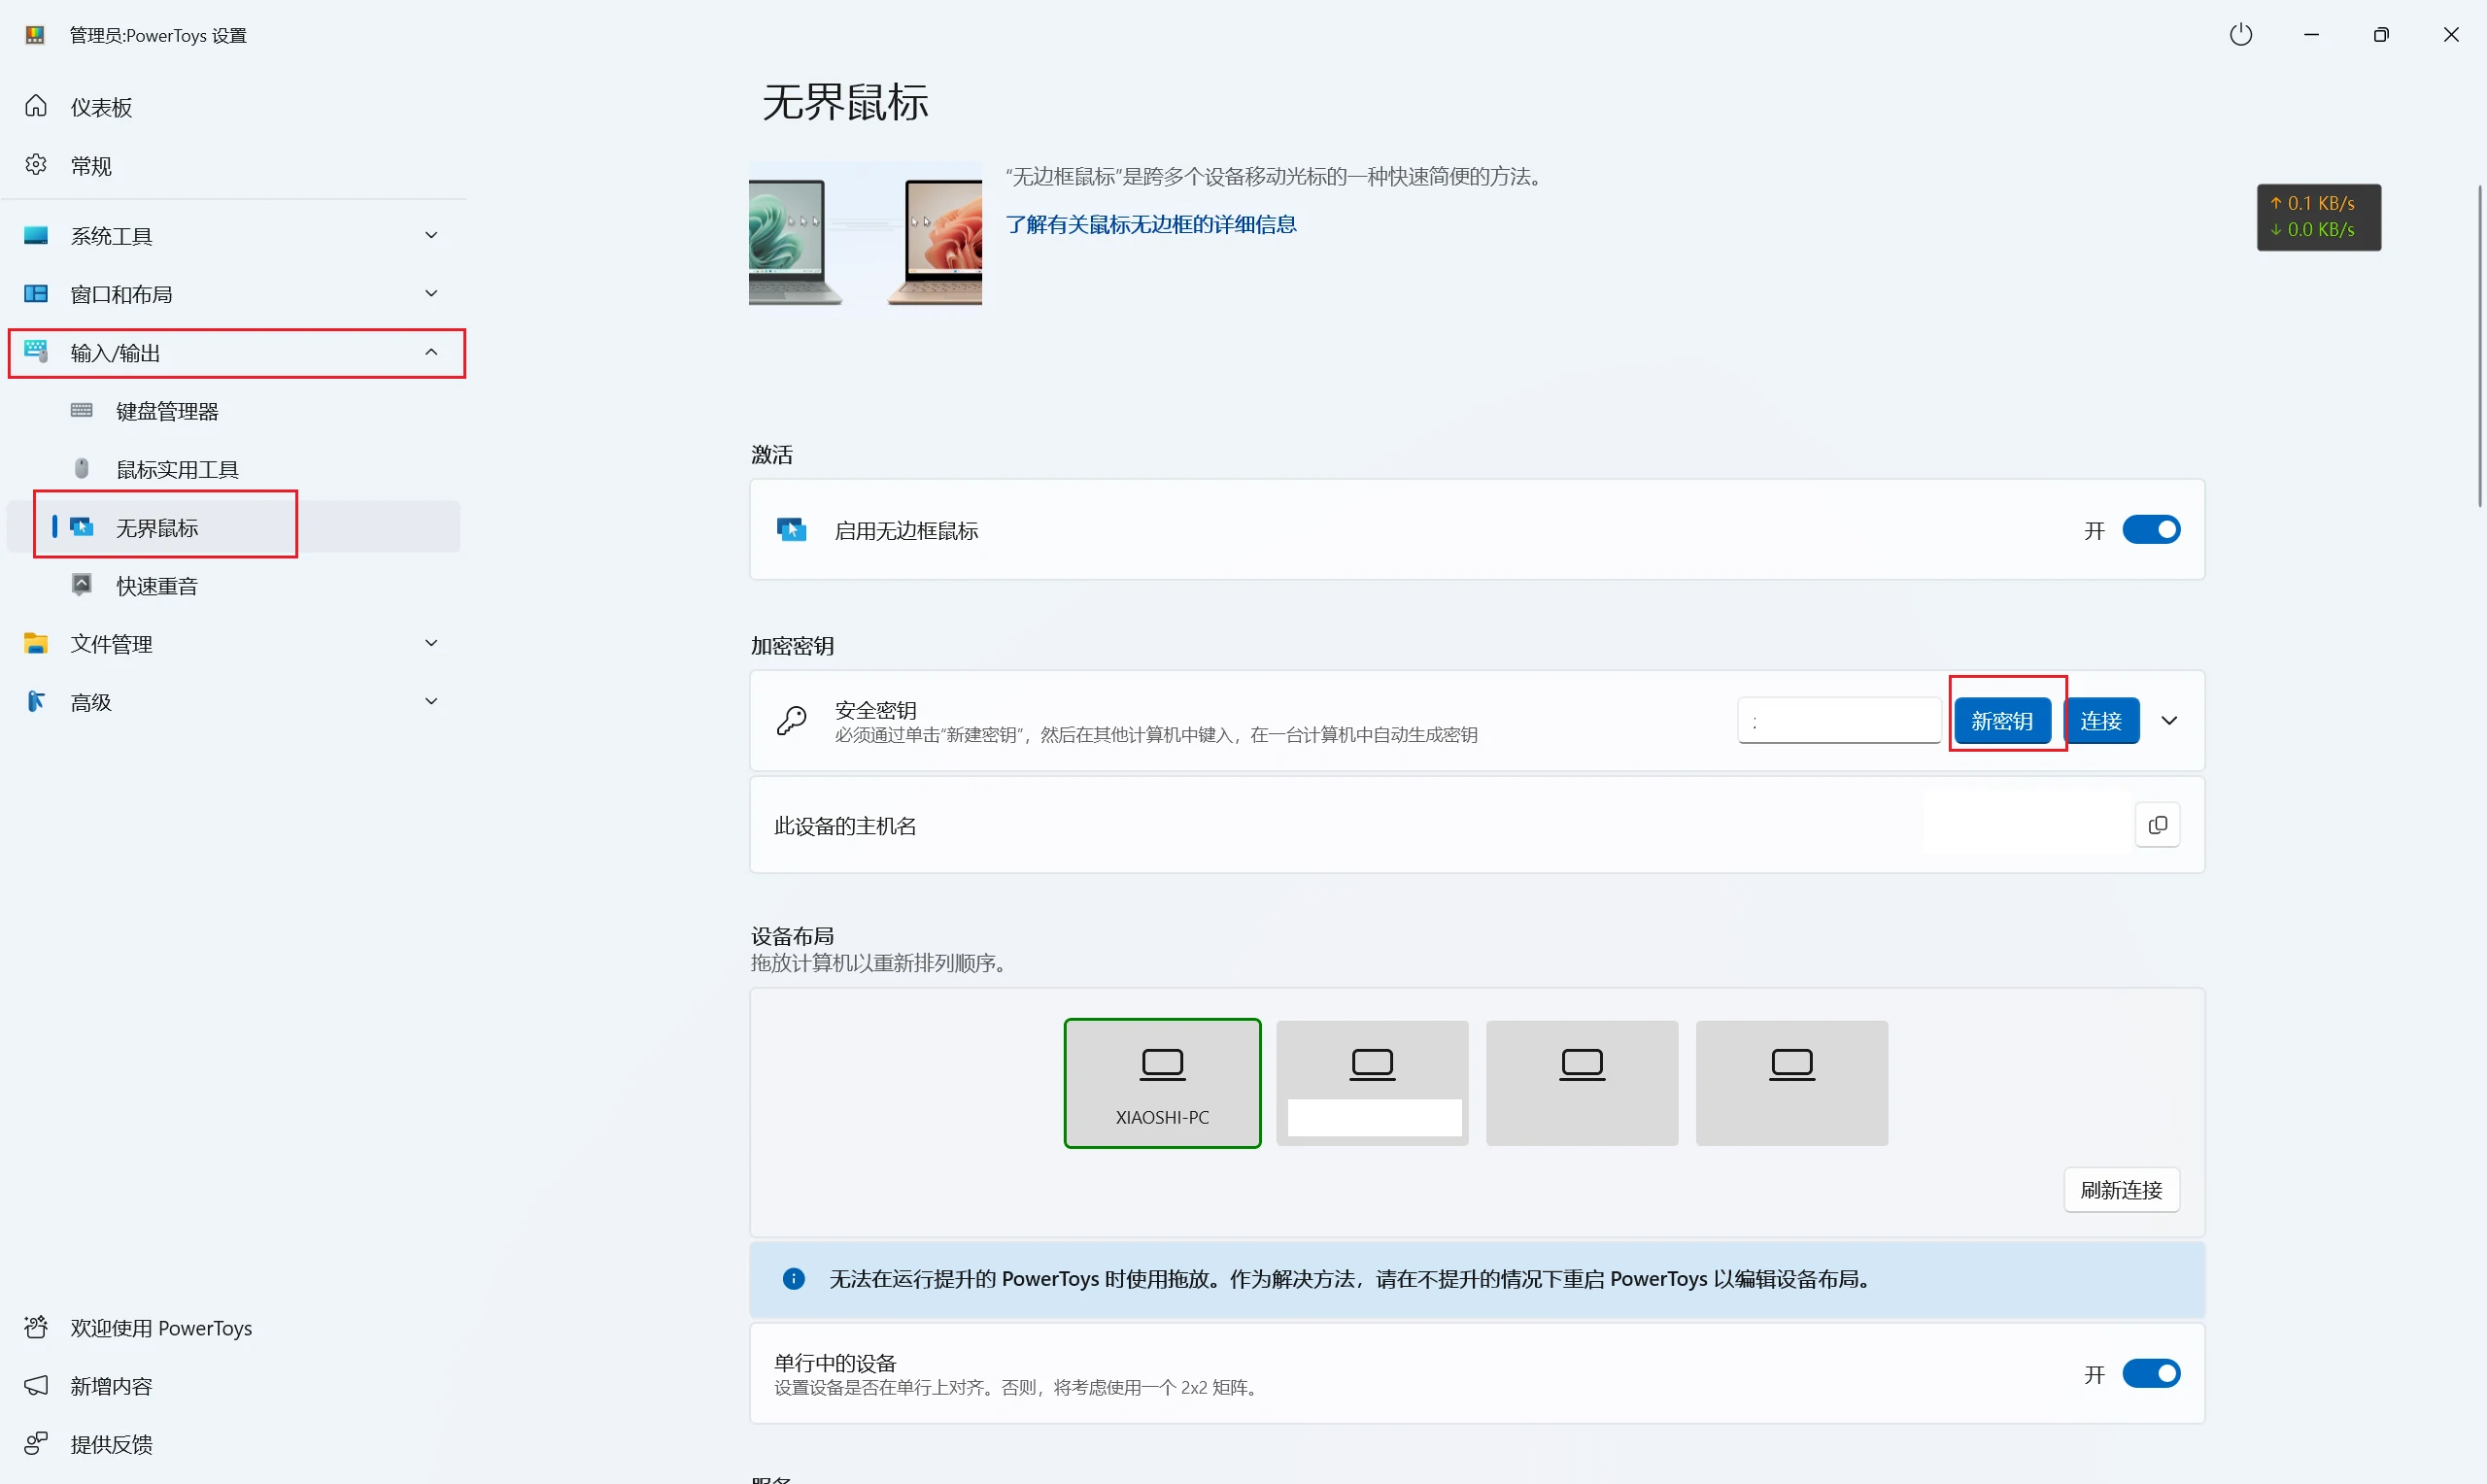Select the XIAOSHI-PC device tile

click(x=1162, y=1083)
